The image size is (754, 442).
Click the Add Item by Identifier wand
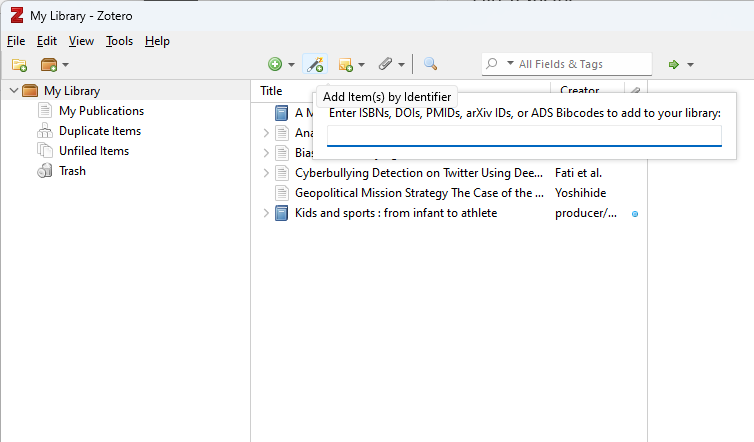coord(314,64)
